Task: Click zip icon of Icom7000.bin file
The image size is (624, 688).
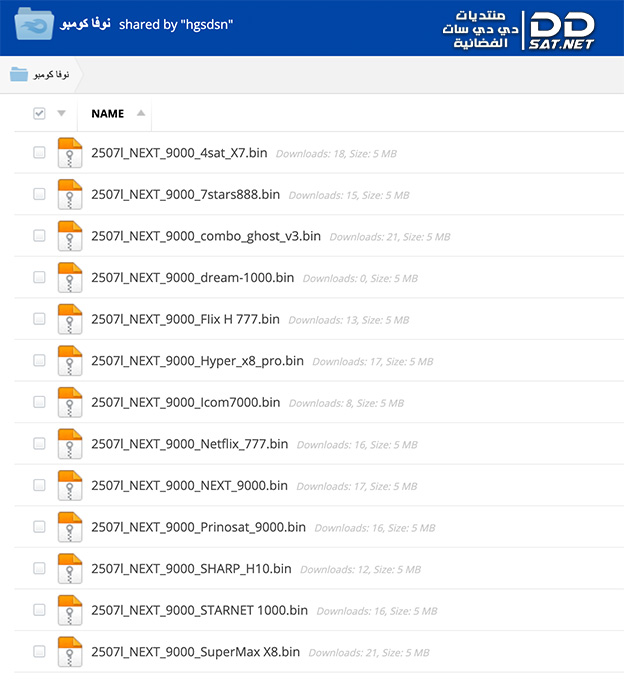Action: coord(68,402)
